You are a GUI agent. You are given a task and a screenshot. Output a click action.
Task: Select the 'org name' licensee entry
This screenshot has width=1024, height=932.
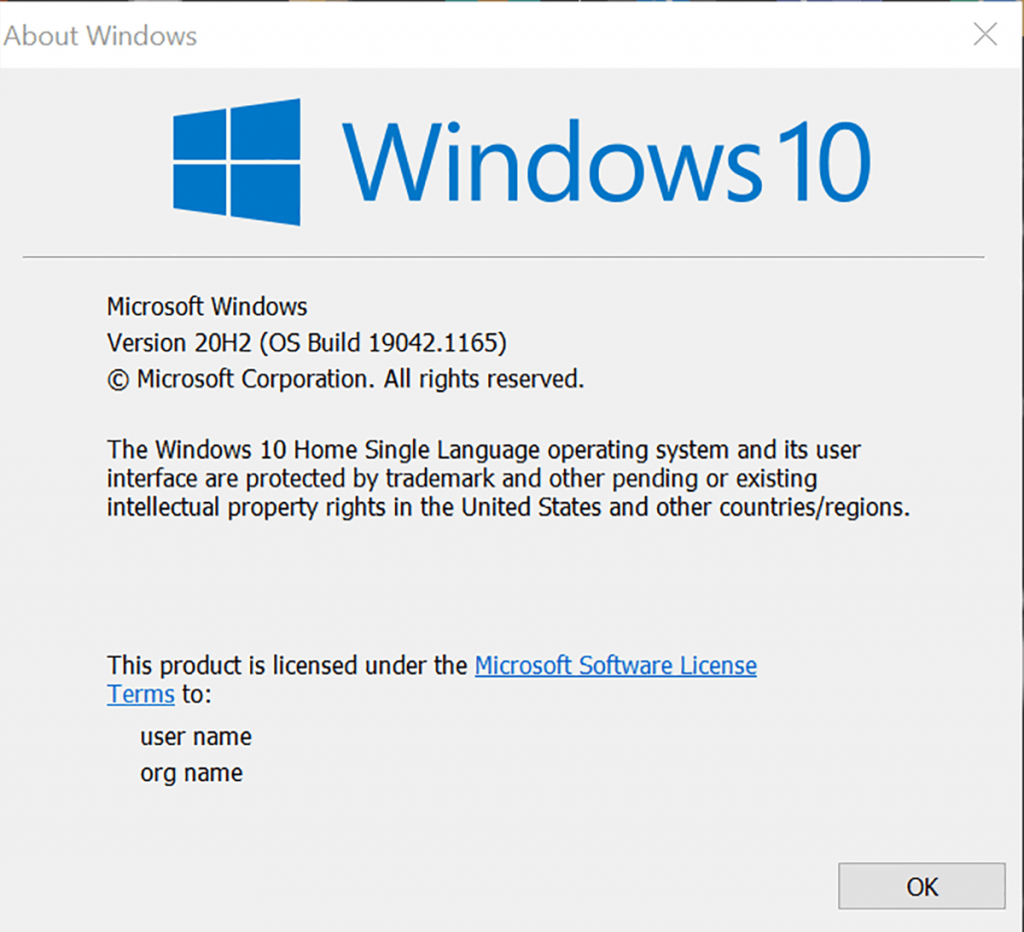point(191,772)
